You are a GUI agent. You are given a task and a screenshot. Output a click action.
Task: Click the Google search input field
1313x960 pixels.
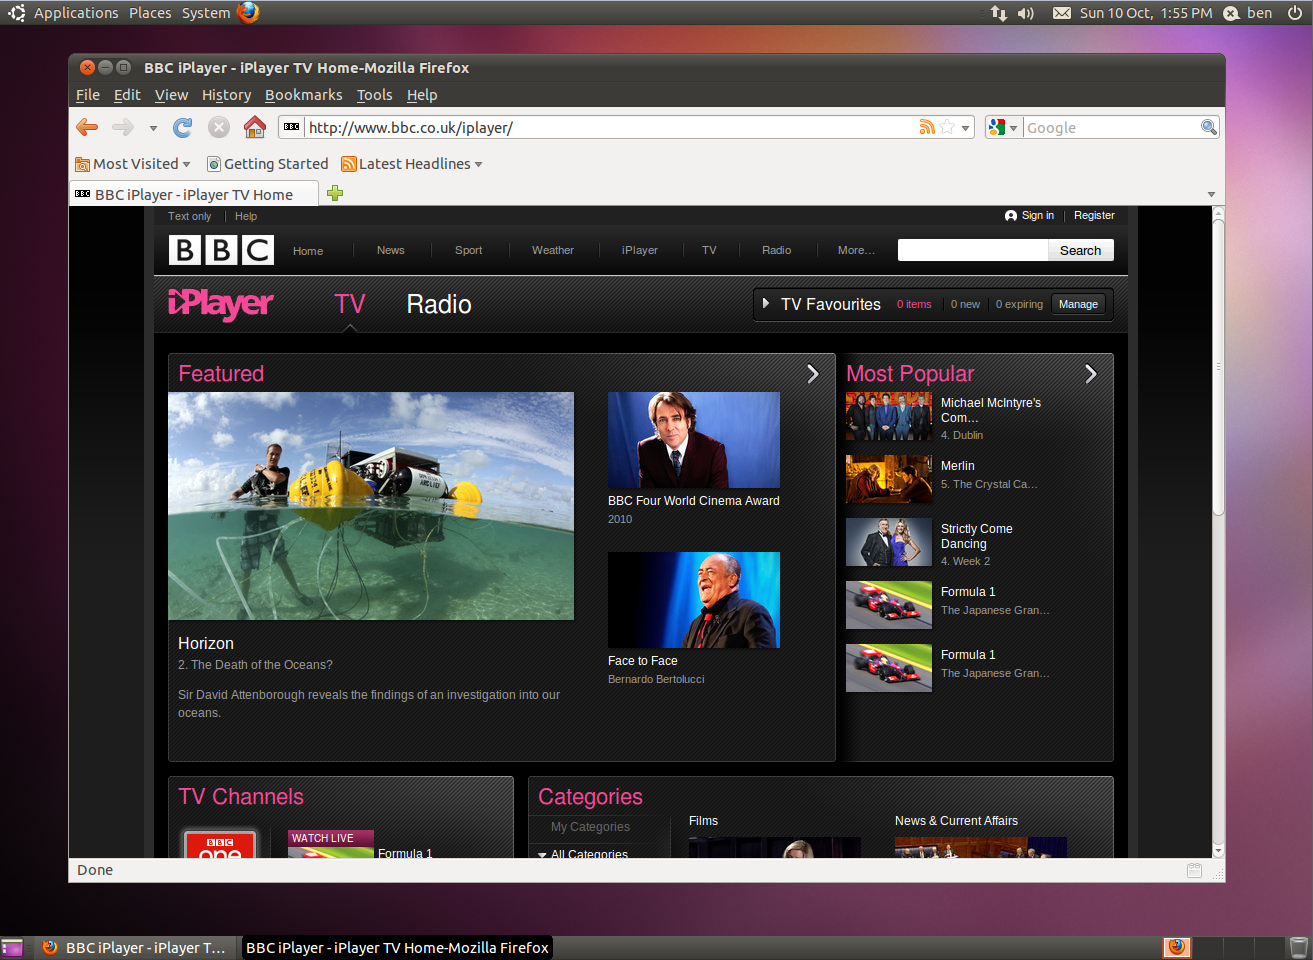click(x=1111, y=127)
